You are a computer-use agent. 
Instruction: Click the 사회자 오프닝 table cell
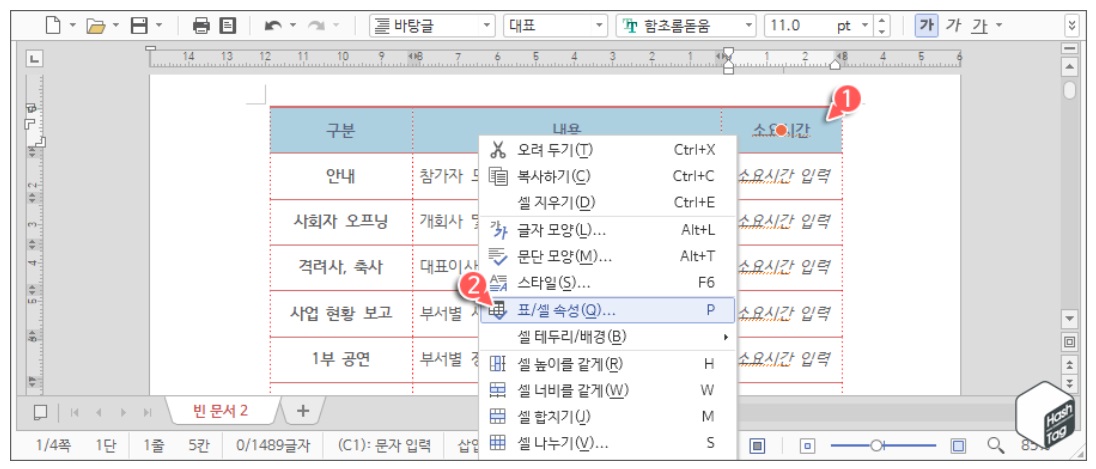pyautogui.click(x=341, y=222)
